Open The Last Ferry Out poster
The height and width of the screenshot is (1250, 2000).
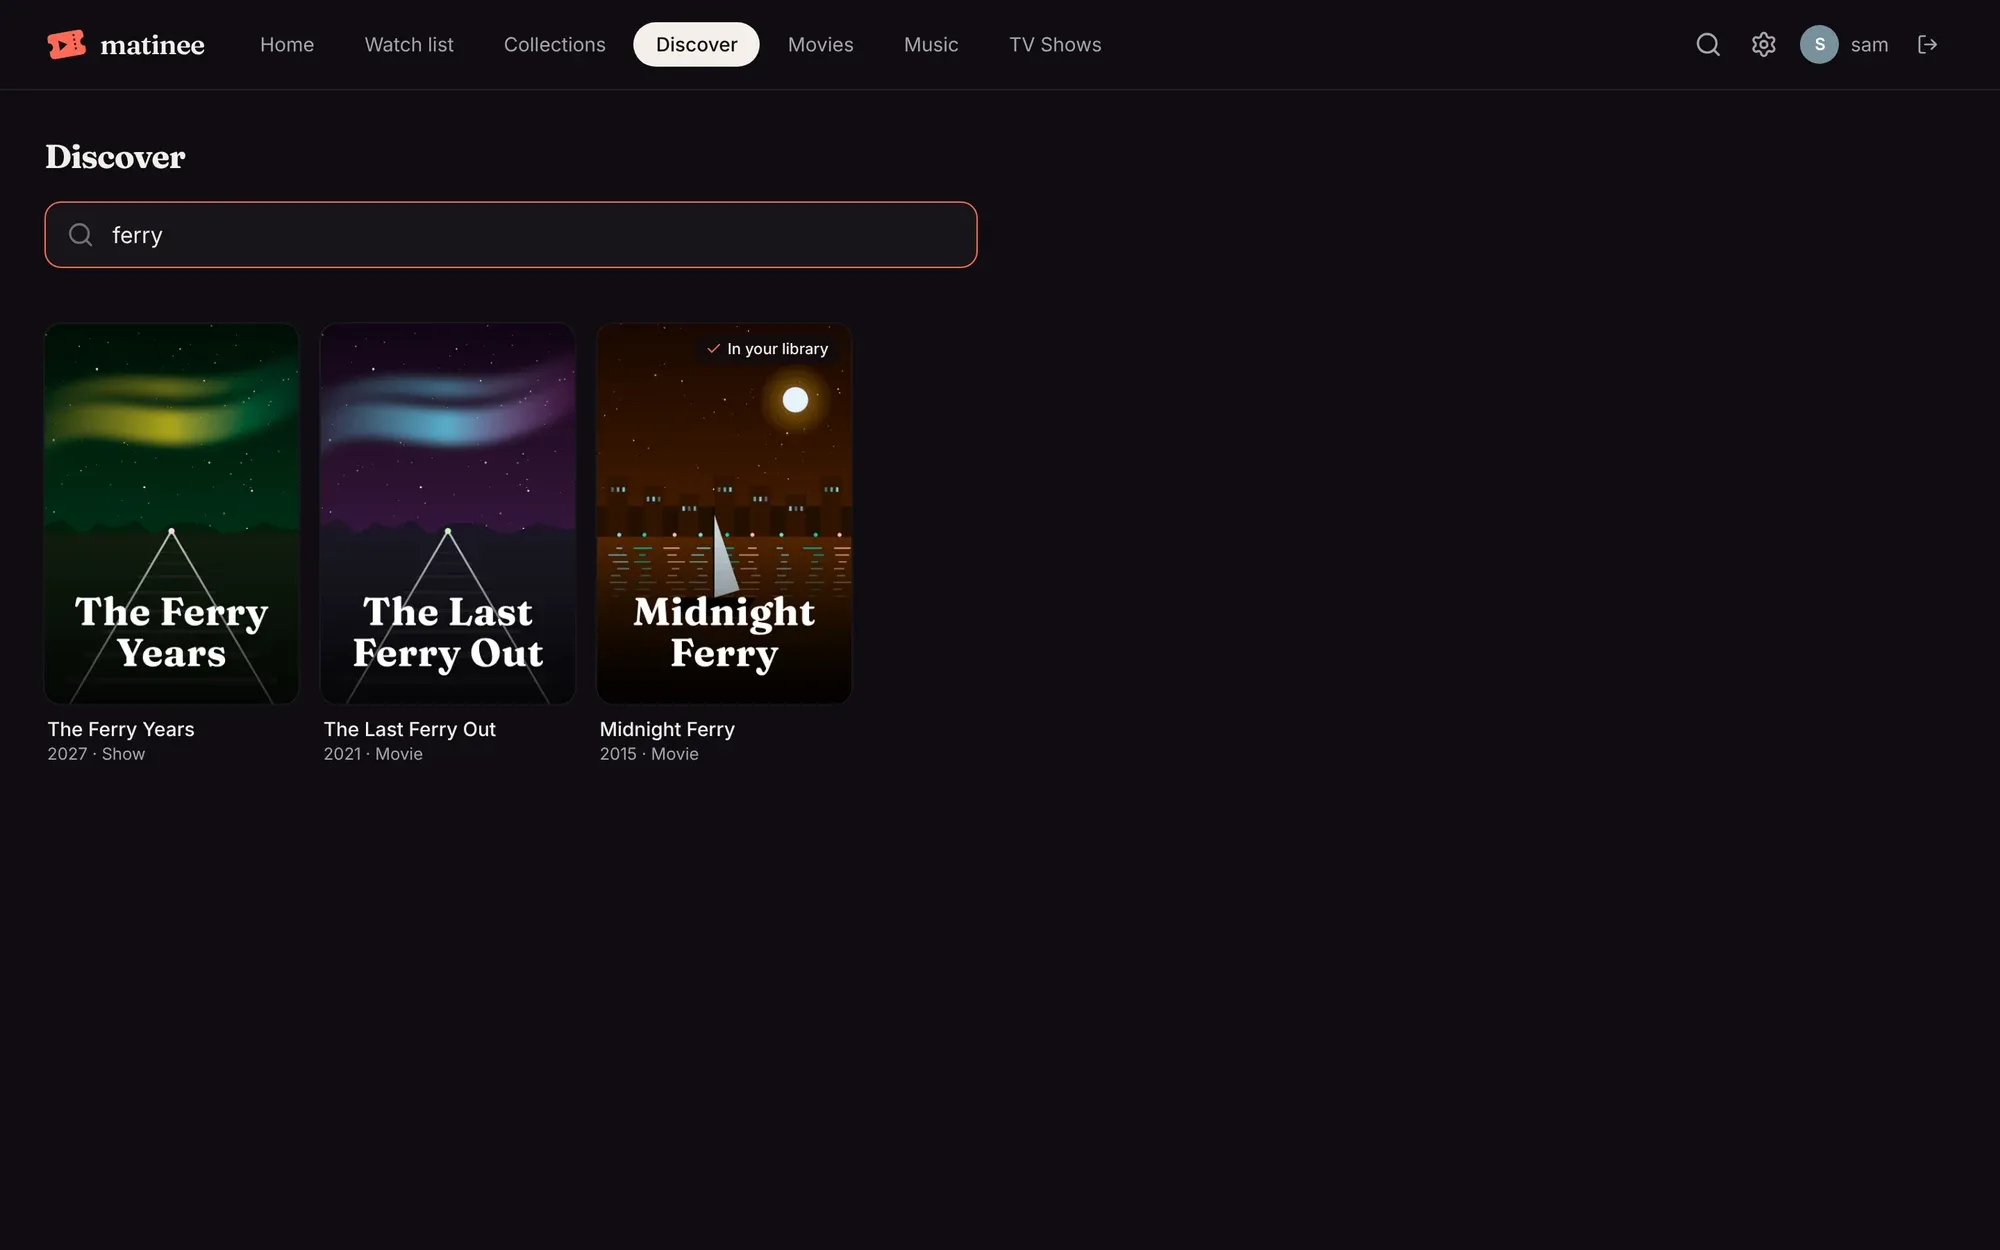coord(447,513)
